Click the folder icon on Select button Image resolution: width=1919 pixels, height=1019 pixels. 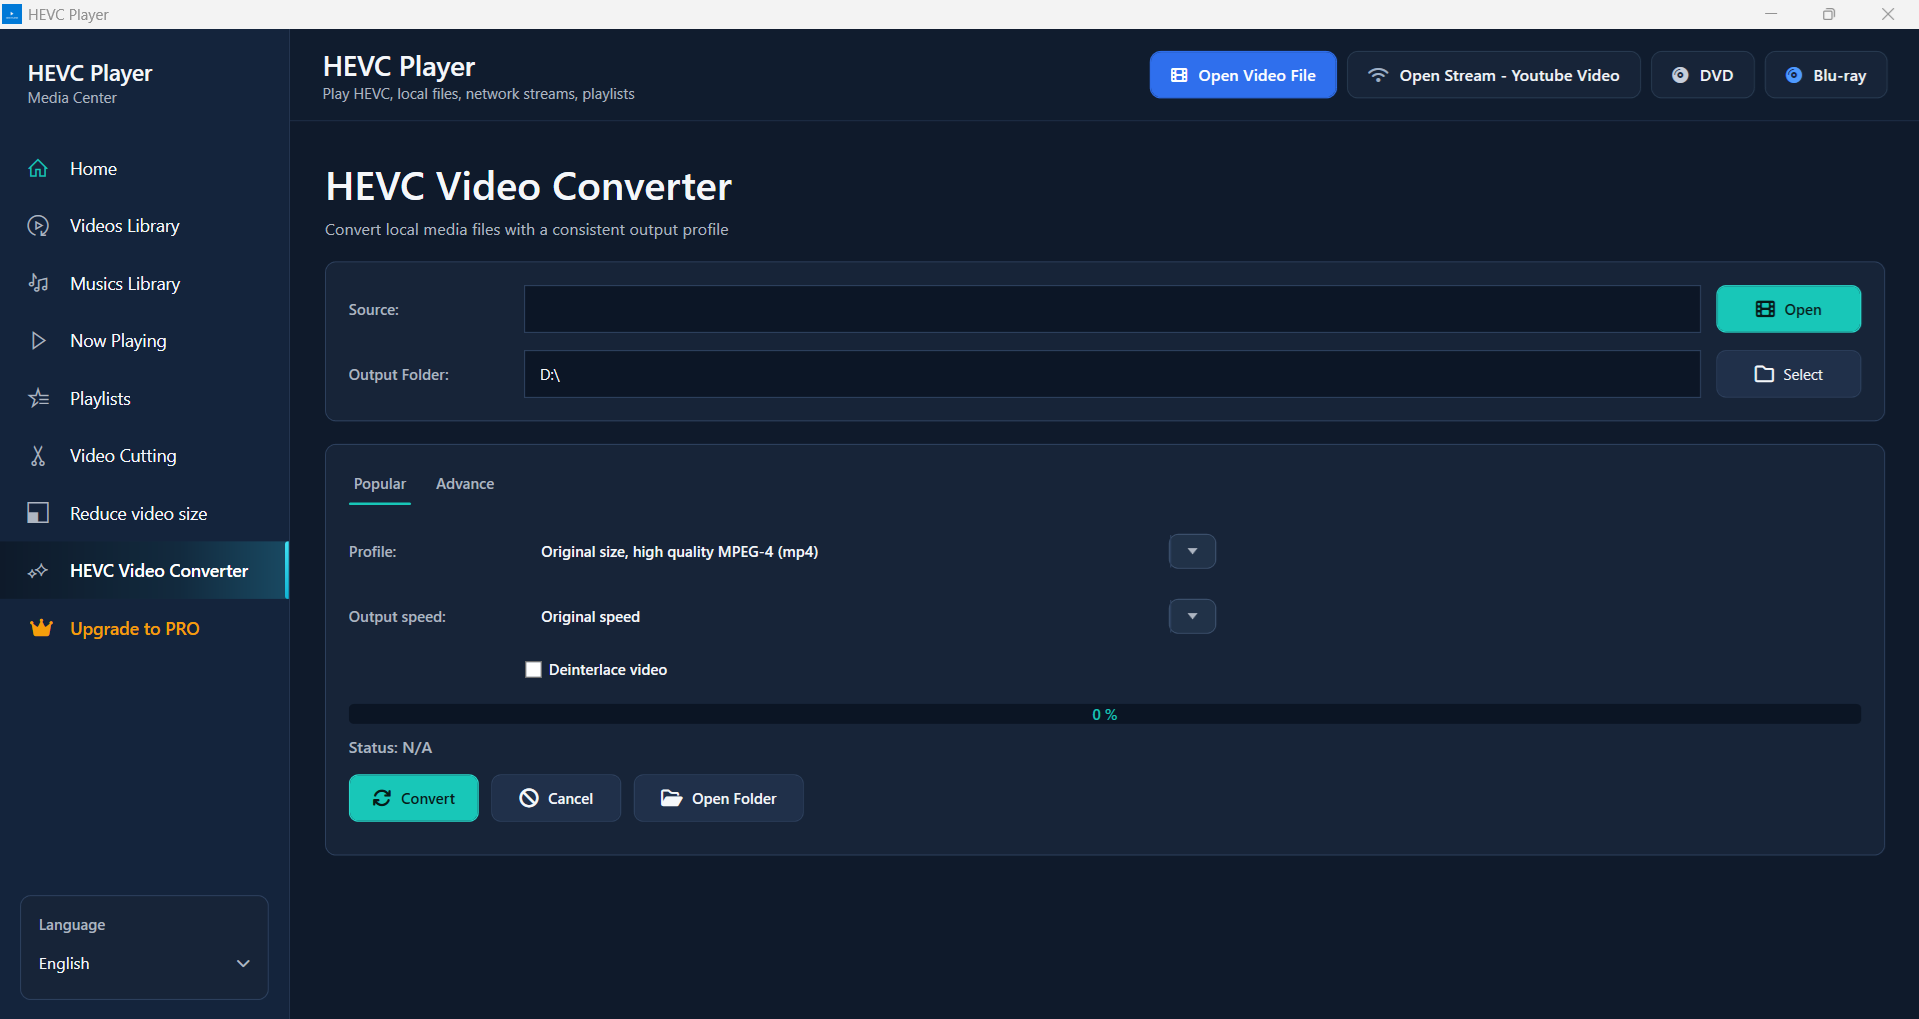1764,374
